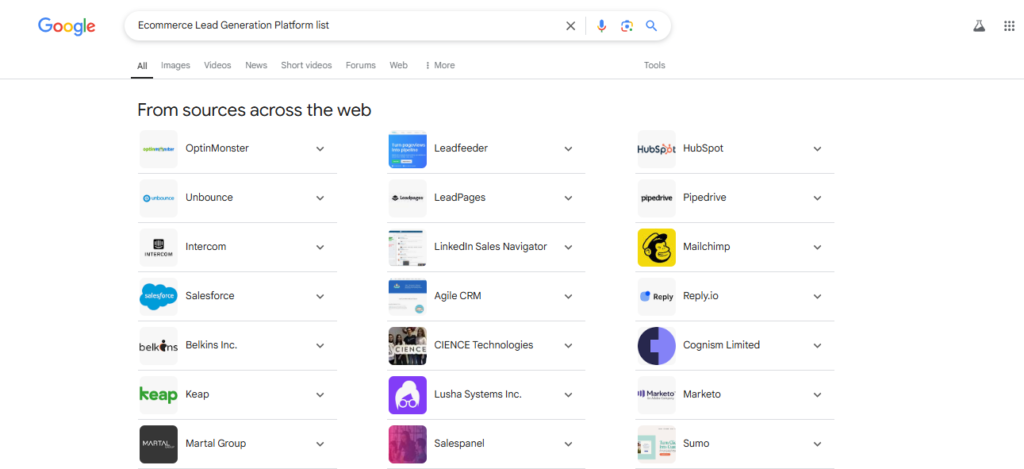The height and width of the screenshot is (469, 1024).
Task: Open the Pipedrive entry
Action: tap(735, 198)
